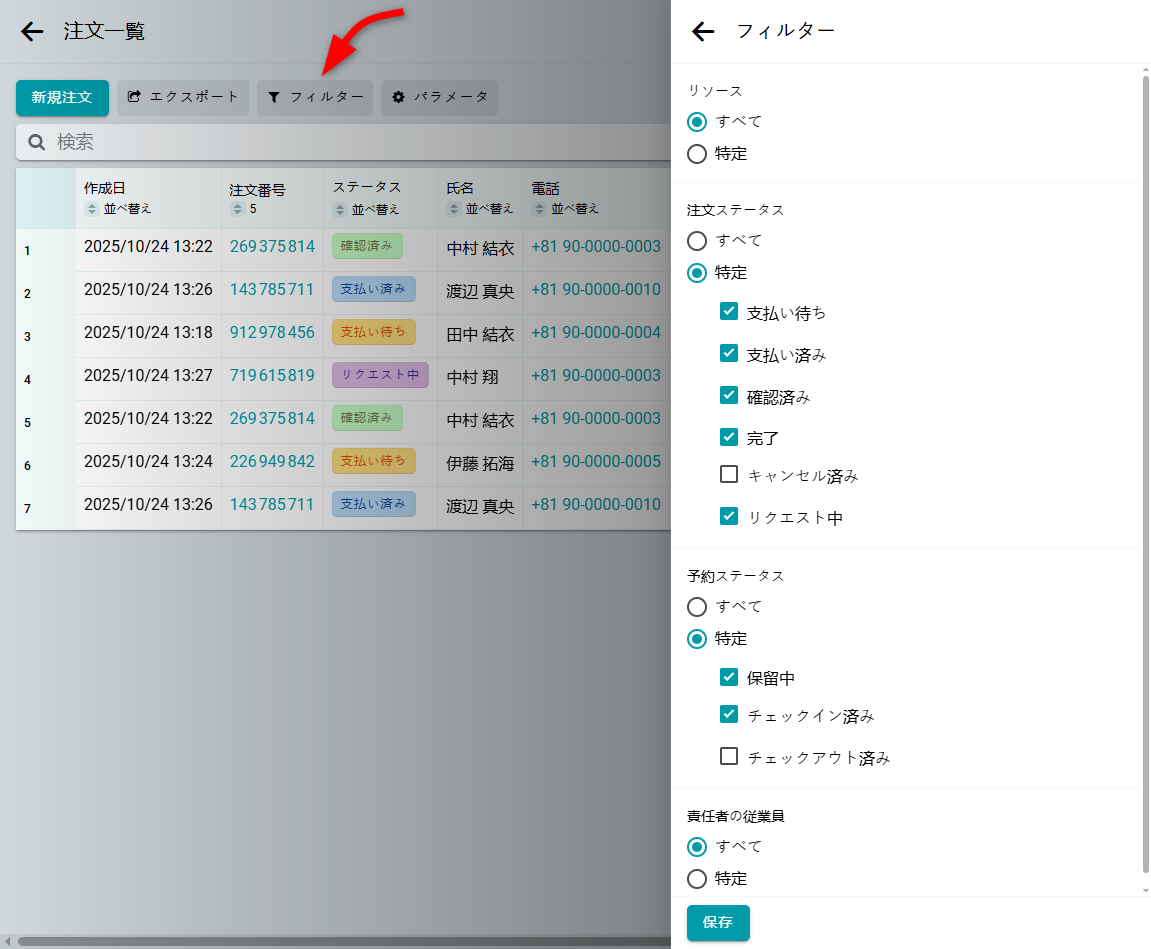The width and height of the screenshot is (1151, 949).
Task: Select すべて under リソース
Action: click(697, 122)
